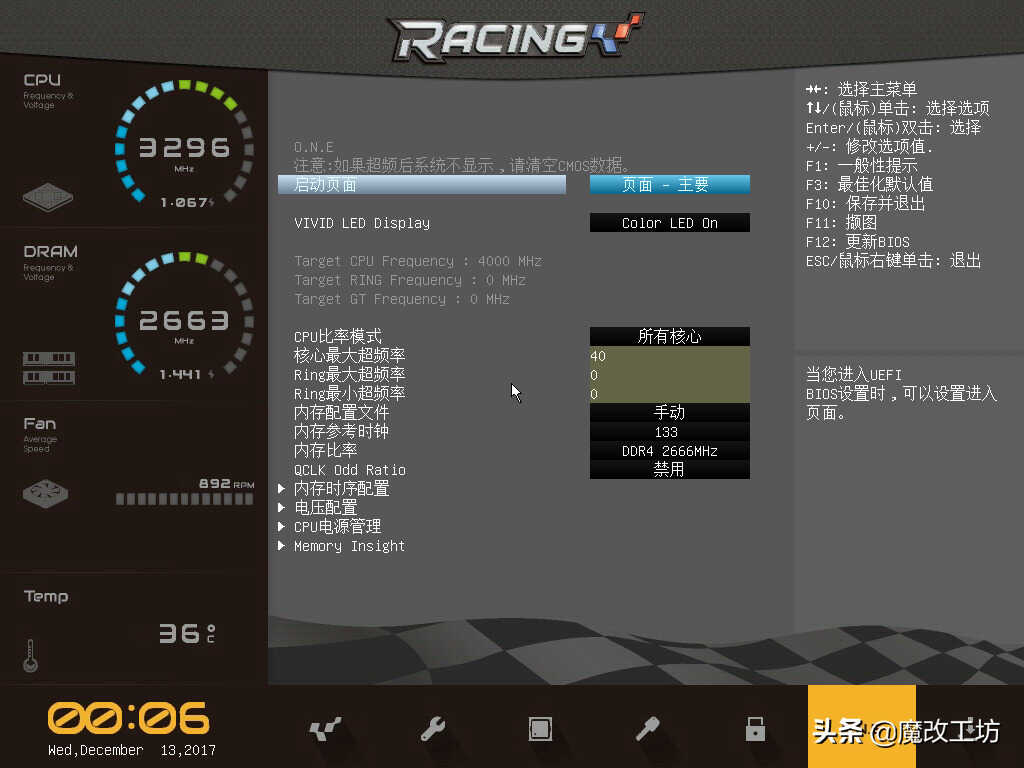Select the 启动页面 '页面 - 主要' value button
Image resolution: width=1024 pixels, height=768 pixels.
click(669, 185)
